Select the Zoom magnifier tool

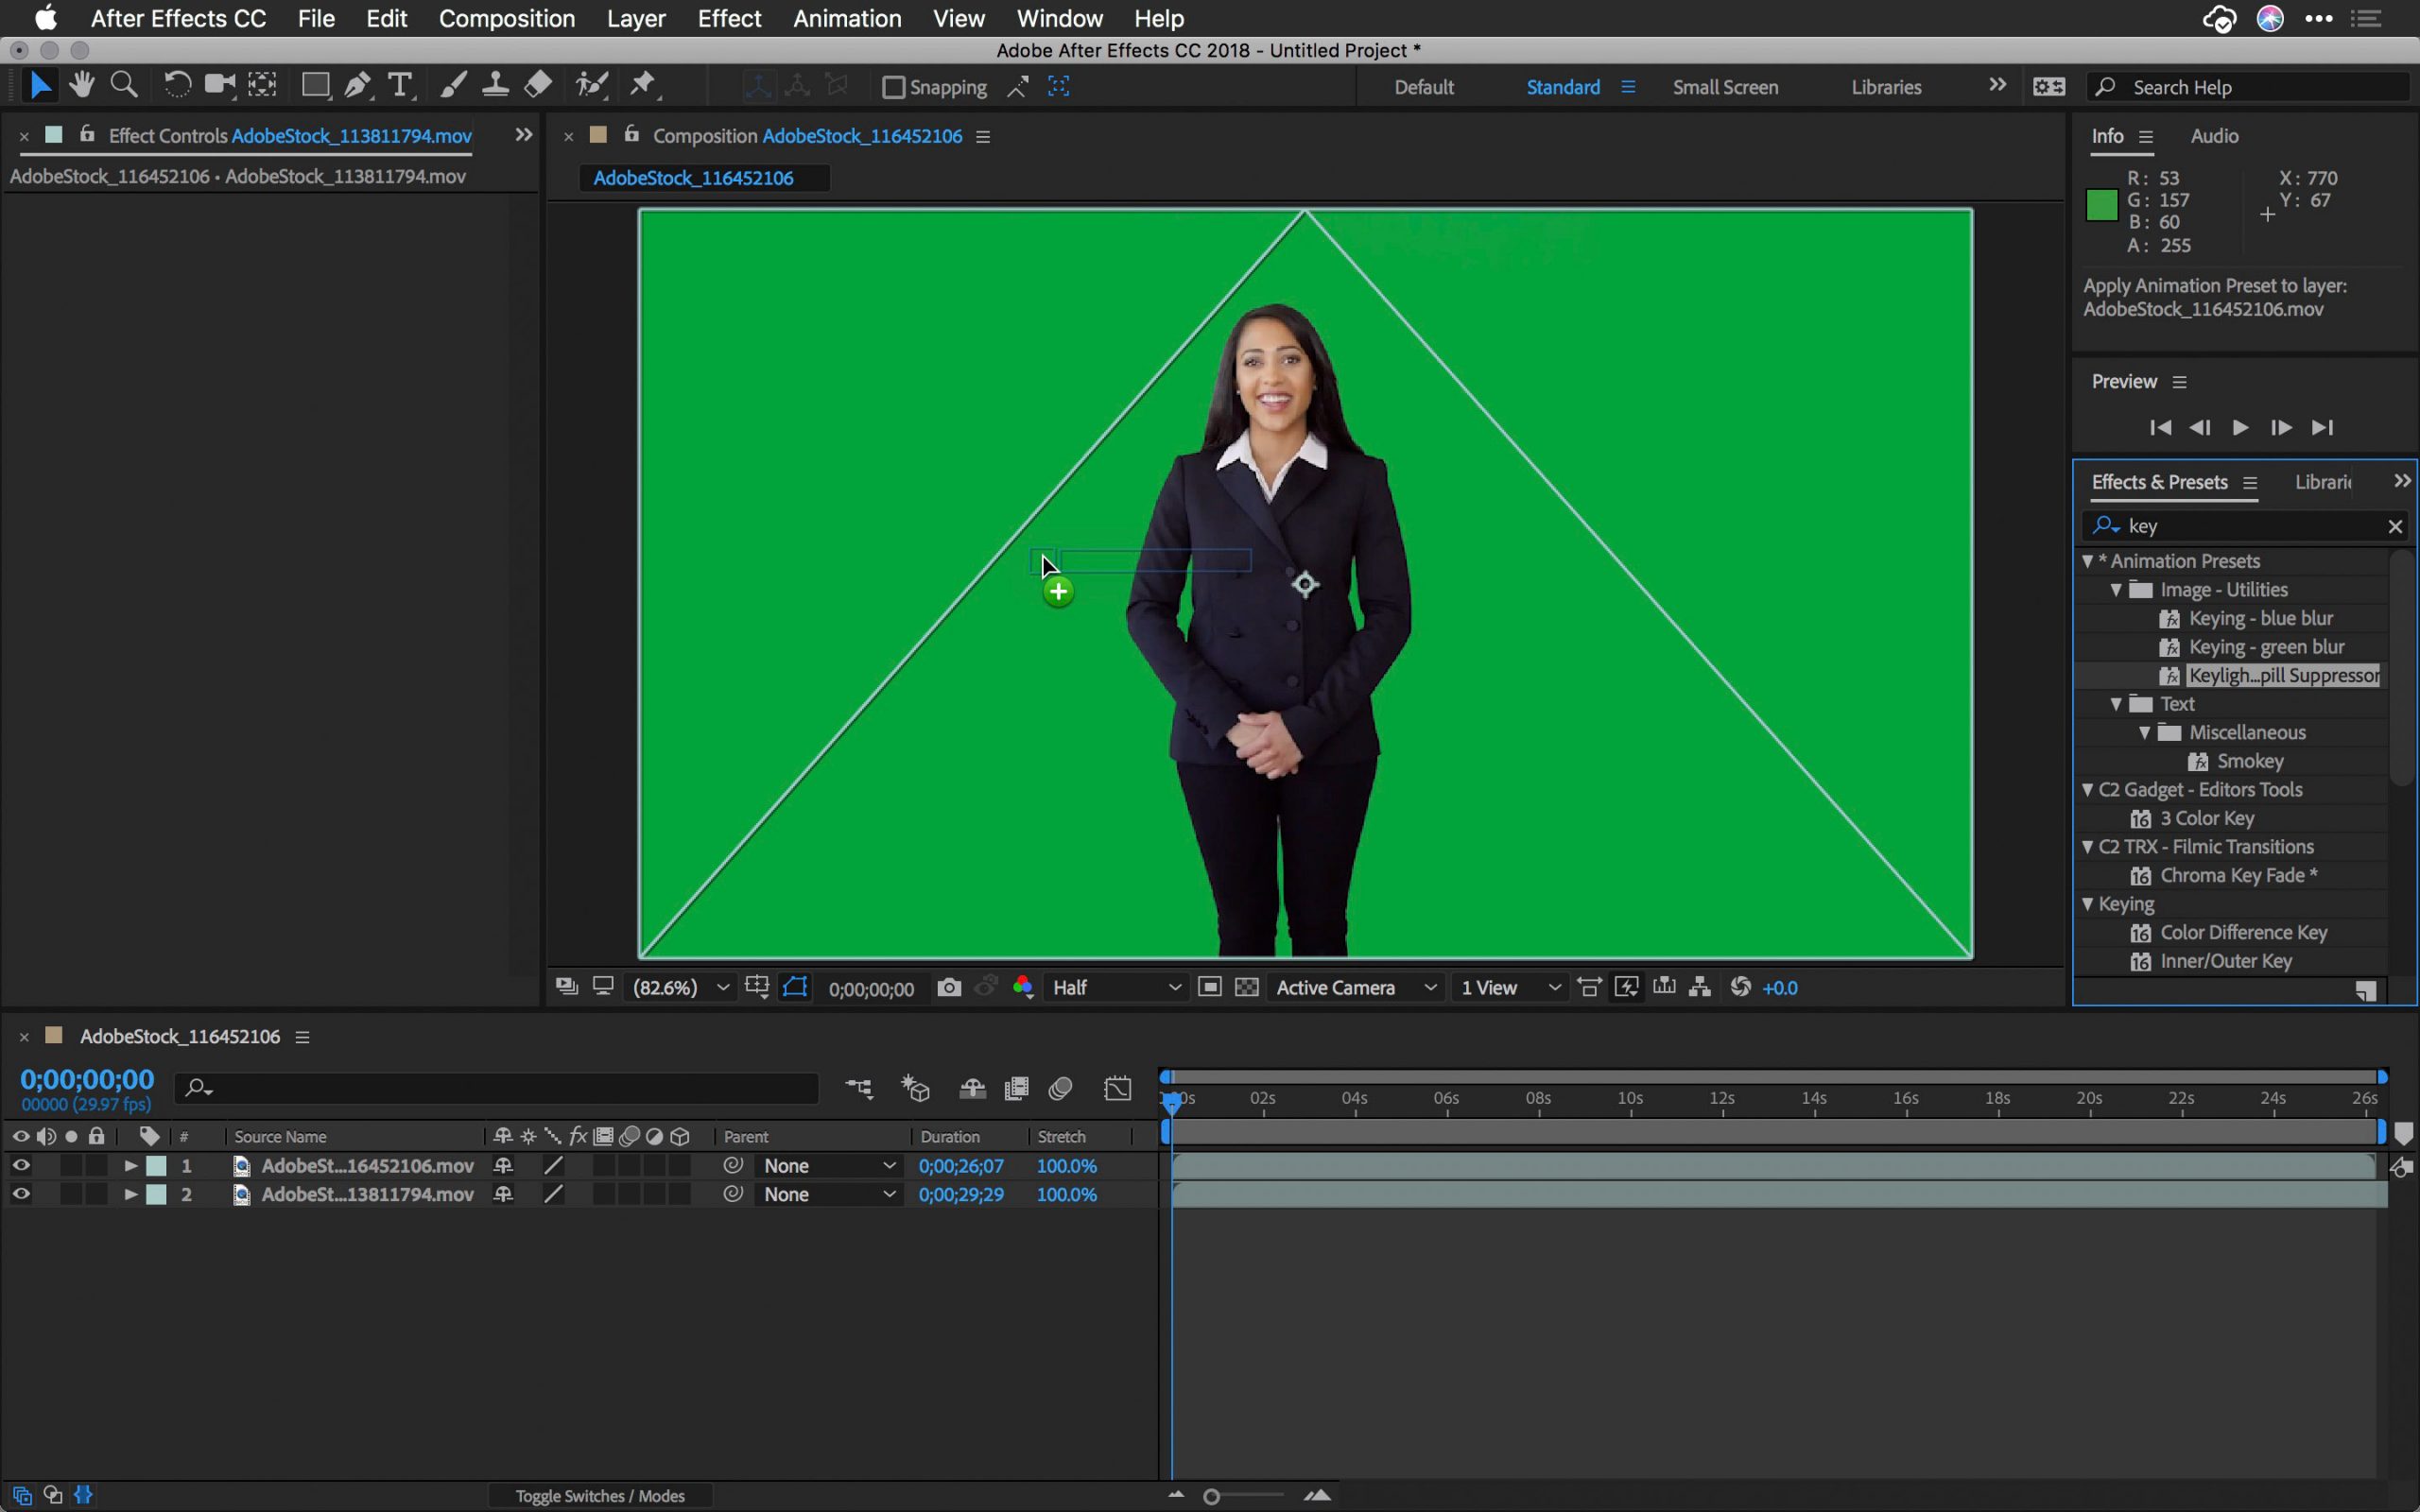[x=124, y=86]
